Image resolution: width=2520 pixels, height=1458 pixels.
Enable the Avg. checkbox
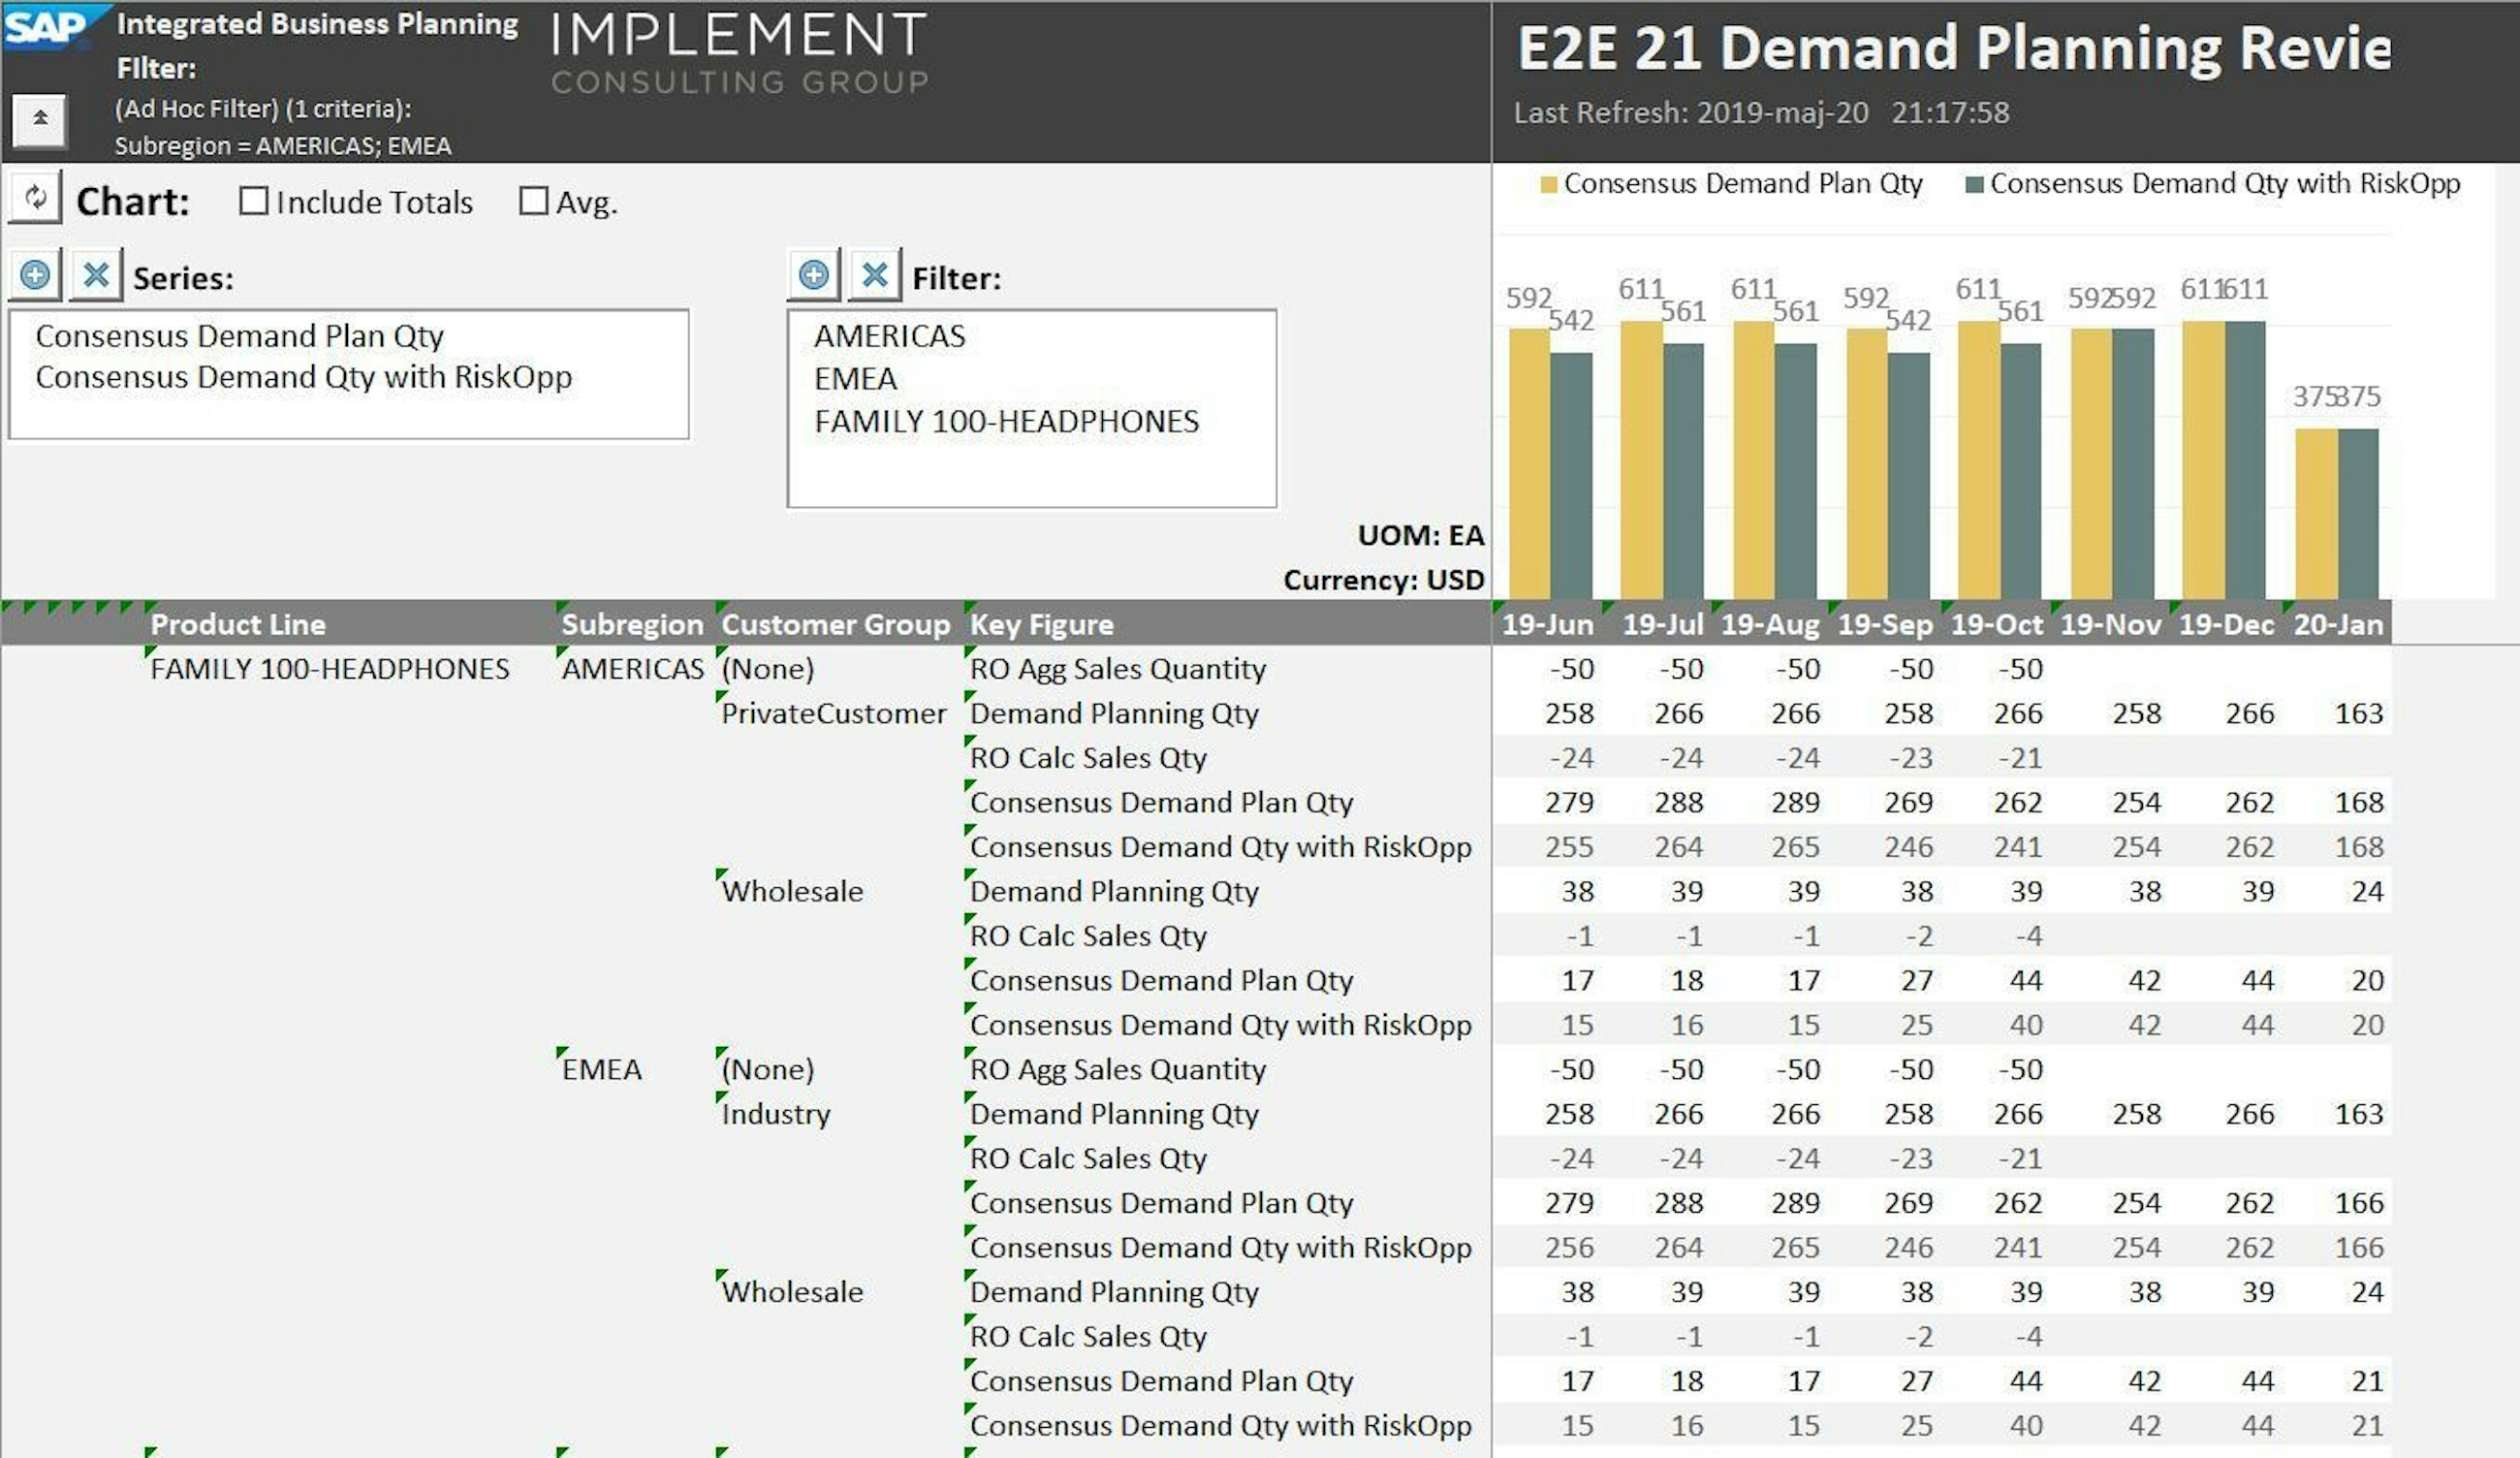pyautogui.click(x=533, y=200)
